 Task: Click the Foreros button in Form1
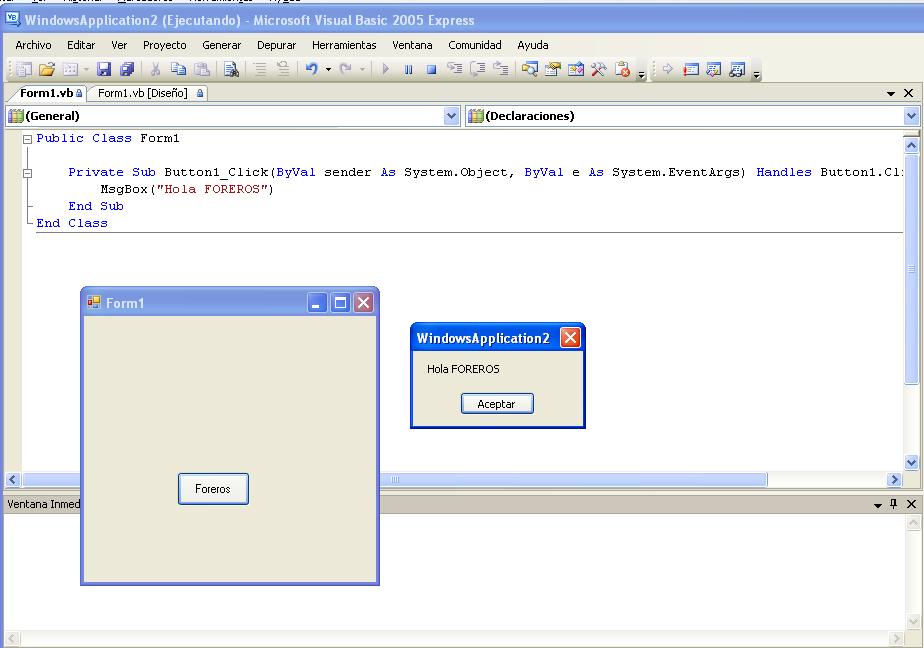pyautogui.click(x=213, y=489)
